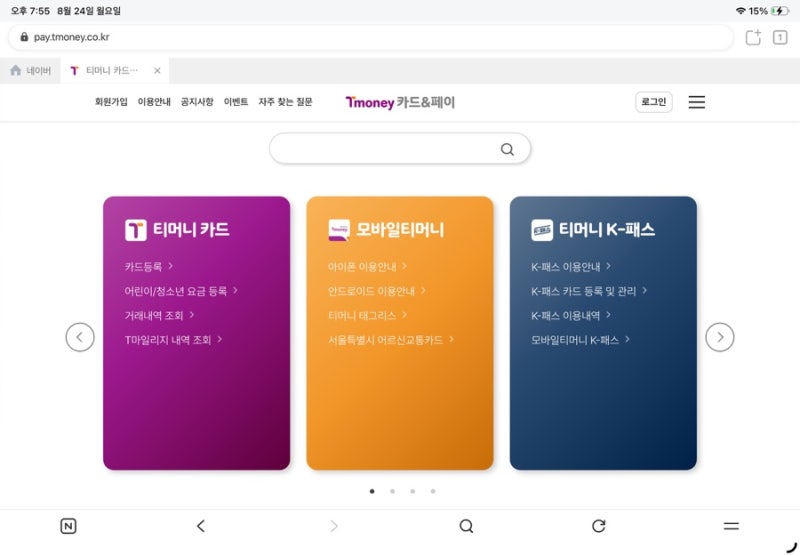
Task: Close the 티머니 카드 tab
Action: coord(157,70)
